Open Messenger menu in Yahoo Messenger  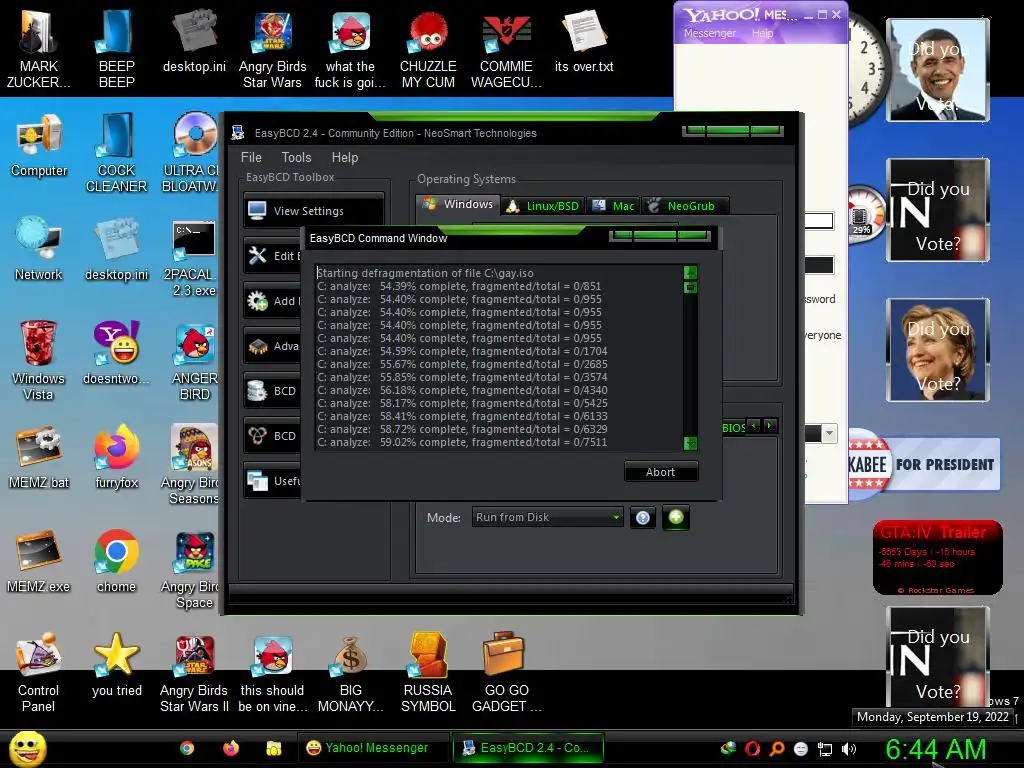(x=710, y=33)
